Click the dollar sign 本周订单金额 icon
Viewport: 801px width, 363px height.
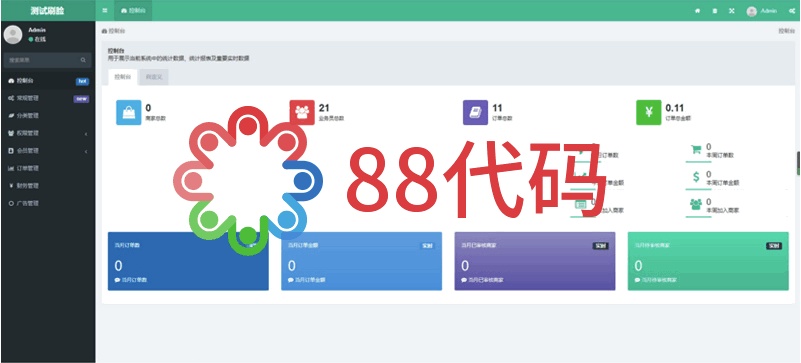point(696,177)
